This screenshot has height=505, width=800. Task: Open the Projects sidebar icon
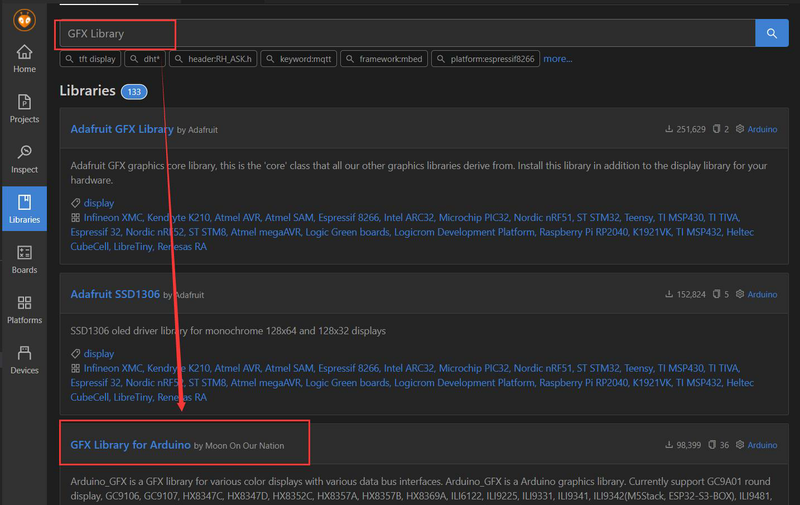click(24, 109)
